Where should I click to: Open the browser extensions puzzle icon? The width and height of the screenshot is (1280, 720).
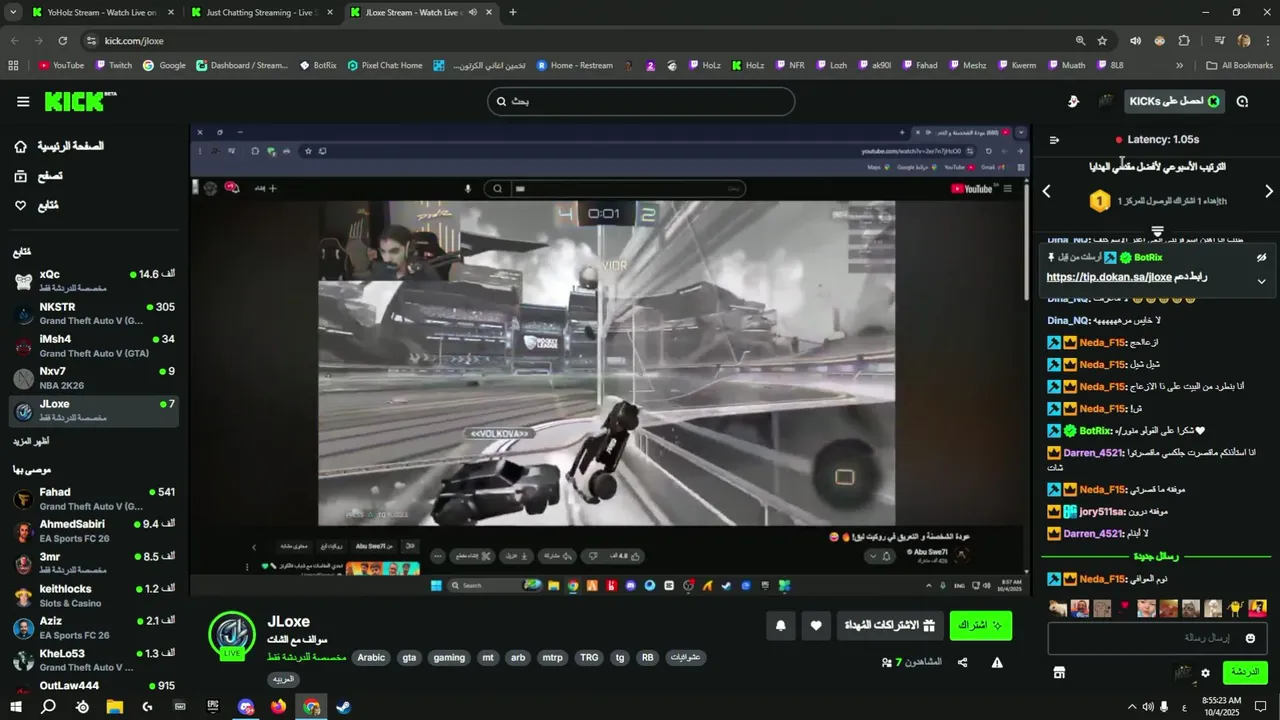1184,41
